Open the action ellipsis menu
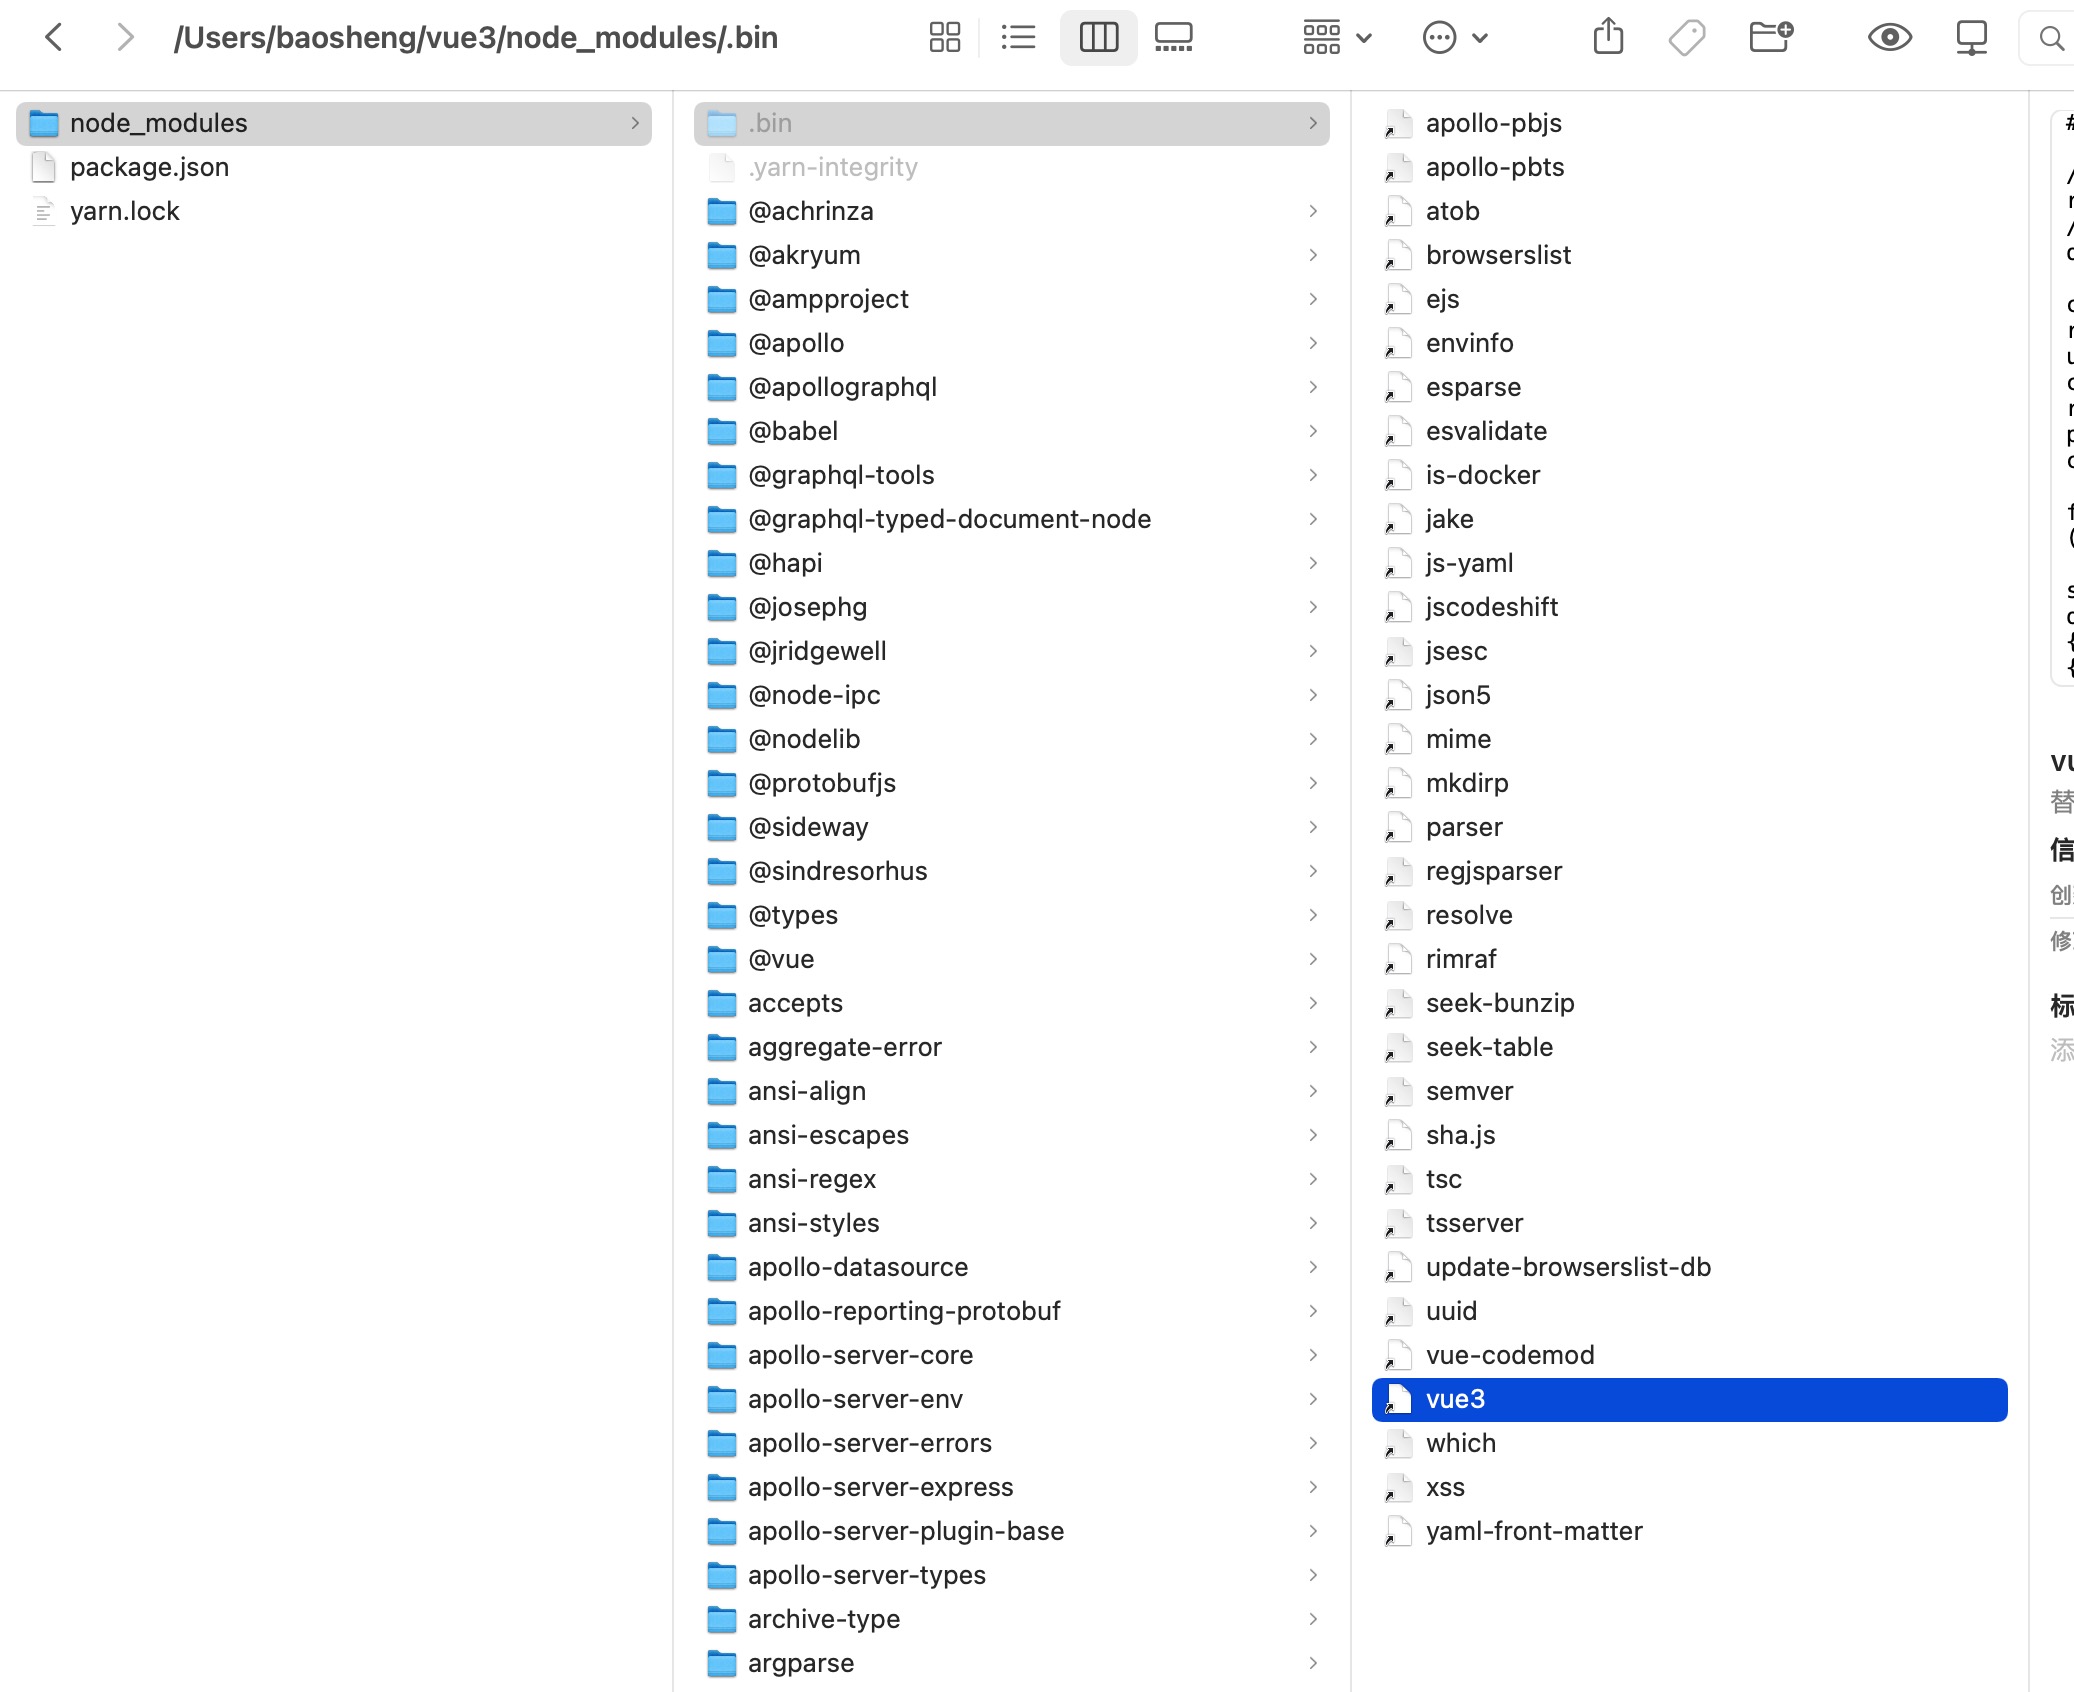2074x1692 pixels. (x=1455, y=38)
